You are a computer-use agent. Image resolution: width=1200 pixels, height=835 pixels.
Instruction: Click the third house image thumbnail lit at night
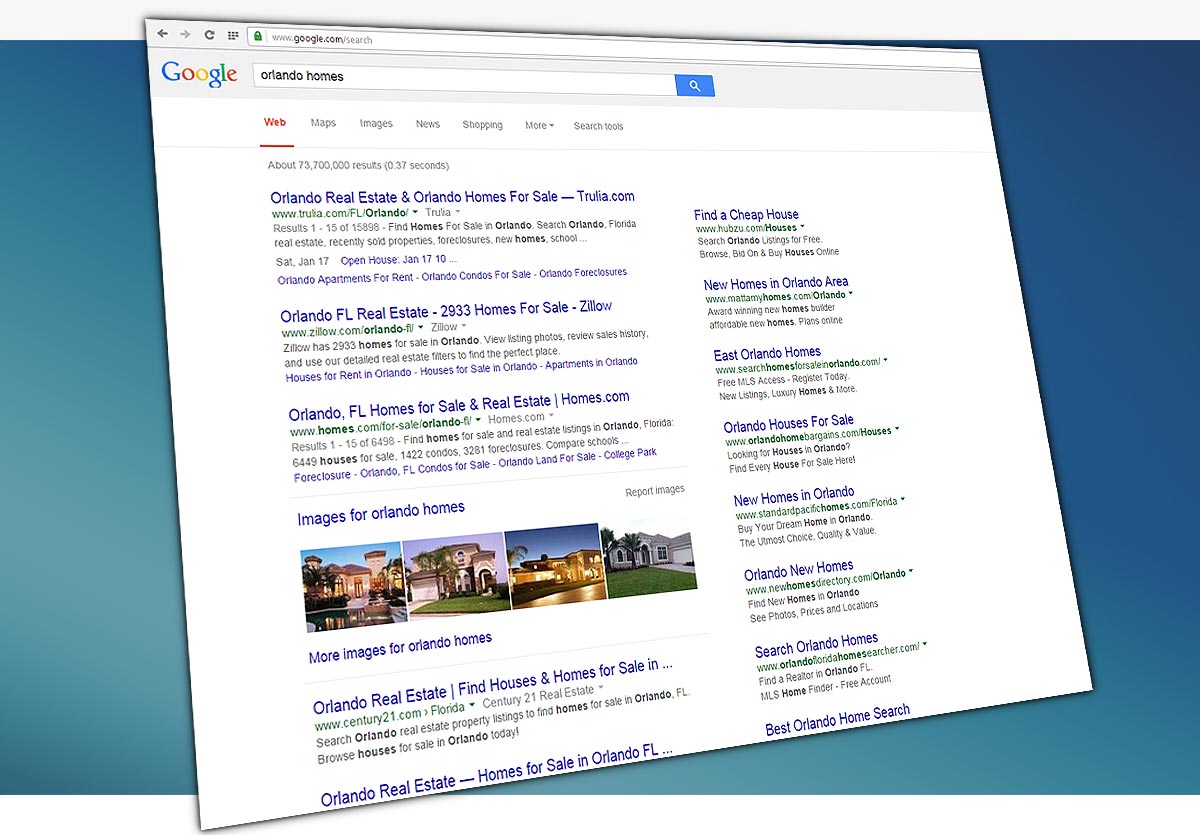[x=556, y=564]
